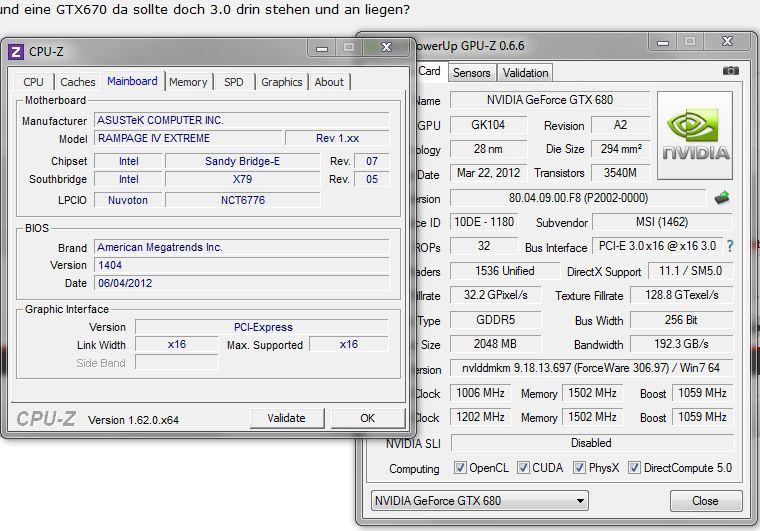Click the GPU-Z screenshot camera icon
The width and height of the screenshot is (760, 531).
[730, 71]
